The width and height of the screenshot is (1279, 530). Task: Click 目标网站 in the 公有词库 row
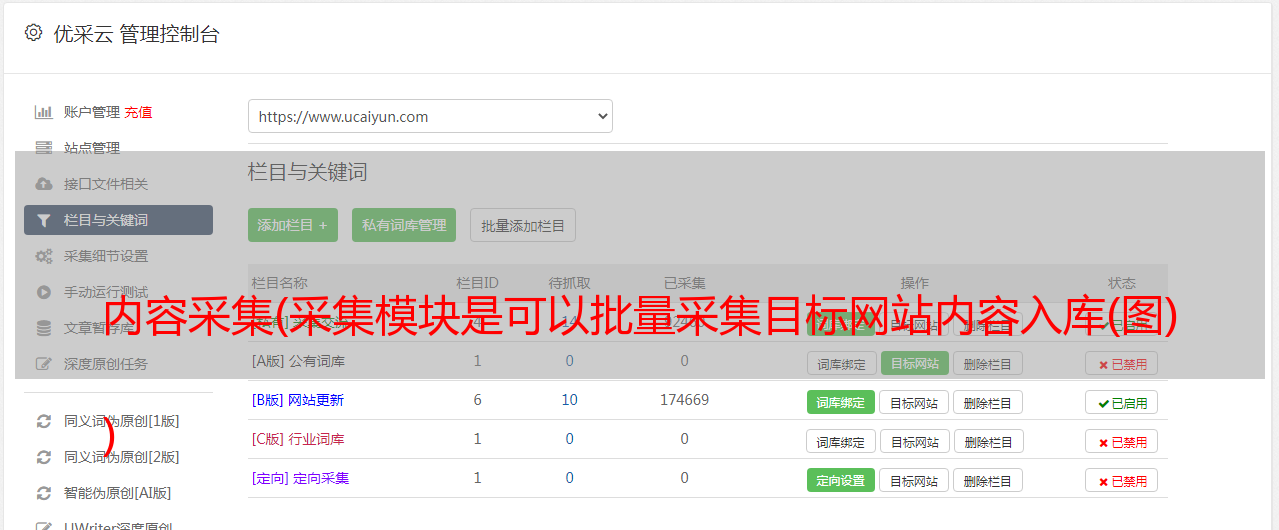click(x=914, y=364)
